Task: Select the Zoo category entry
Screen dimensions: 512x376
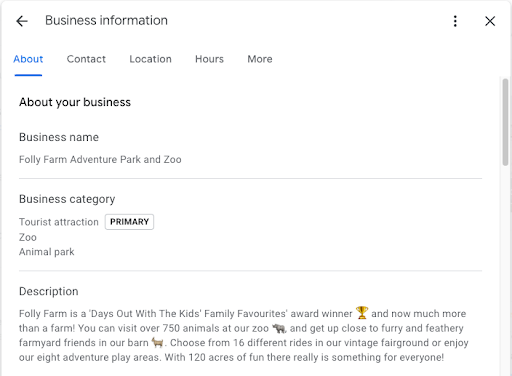Action: click(x=28, y=237)
